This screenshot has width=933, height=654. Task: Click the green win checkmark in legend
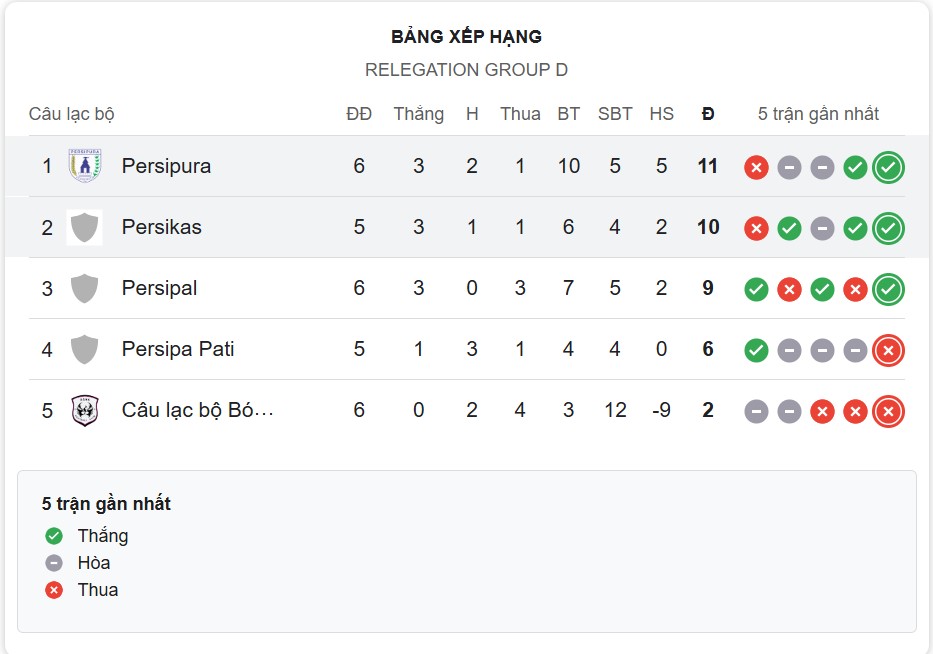53,536
